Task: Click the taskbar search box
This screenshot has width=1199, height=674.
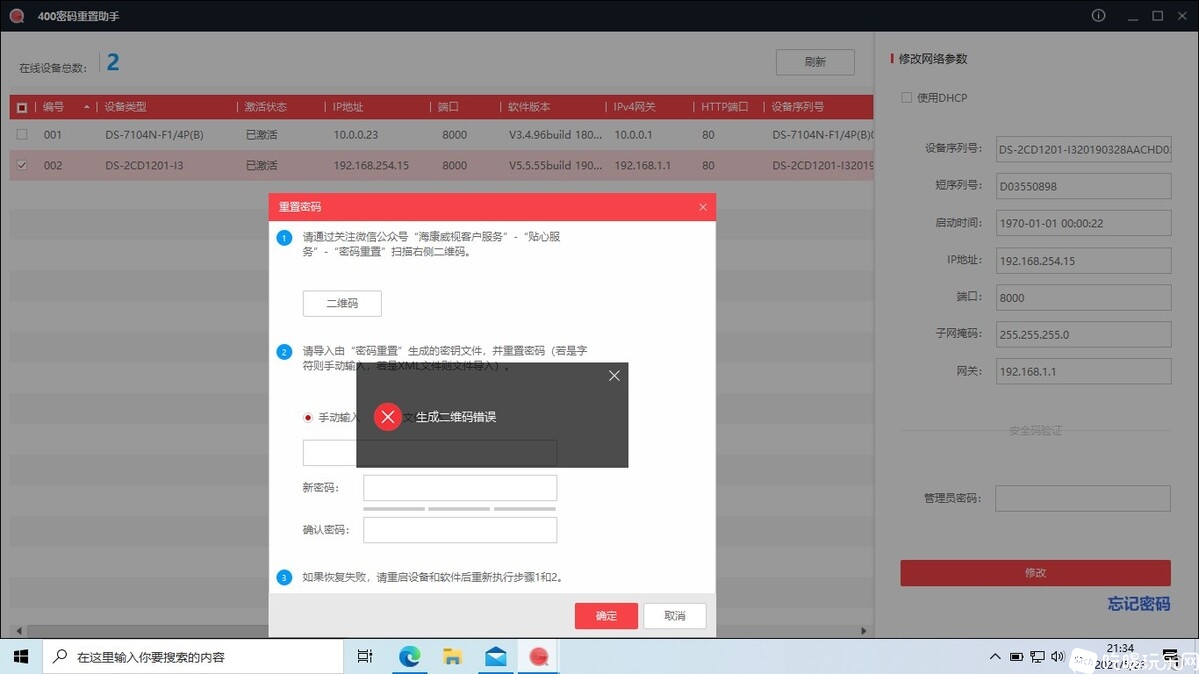Action: coord(193,656)
